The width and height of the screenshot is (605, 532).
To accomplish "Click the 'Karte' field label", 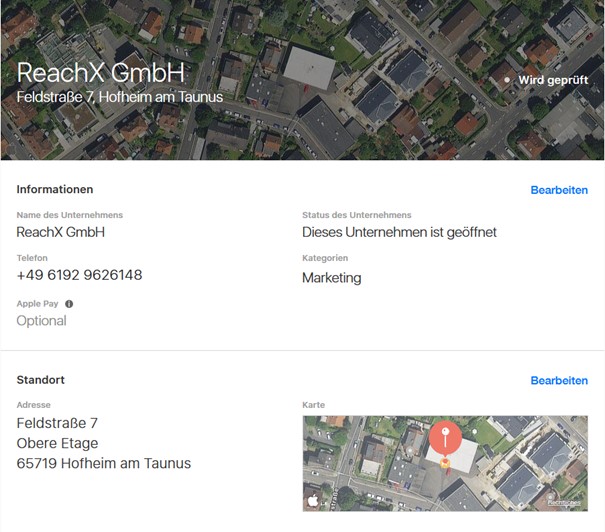I will (x=313, y=405).
